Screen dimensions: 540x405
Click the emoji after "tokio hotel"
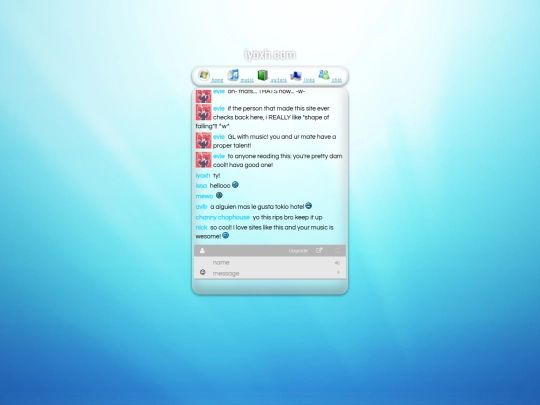[309, 206]
